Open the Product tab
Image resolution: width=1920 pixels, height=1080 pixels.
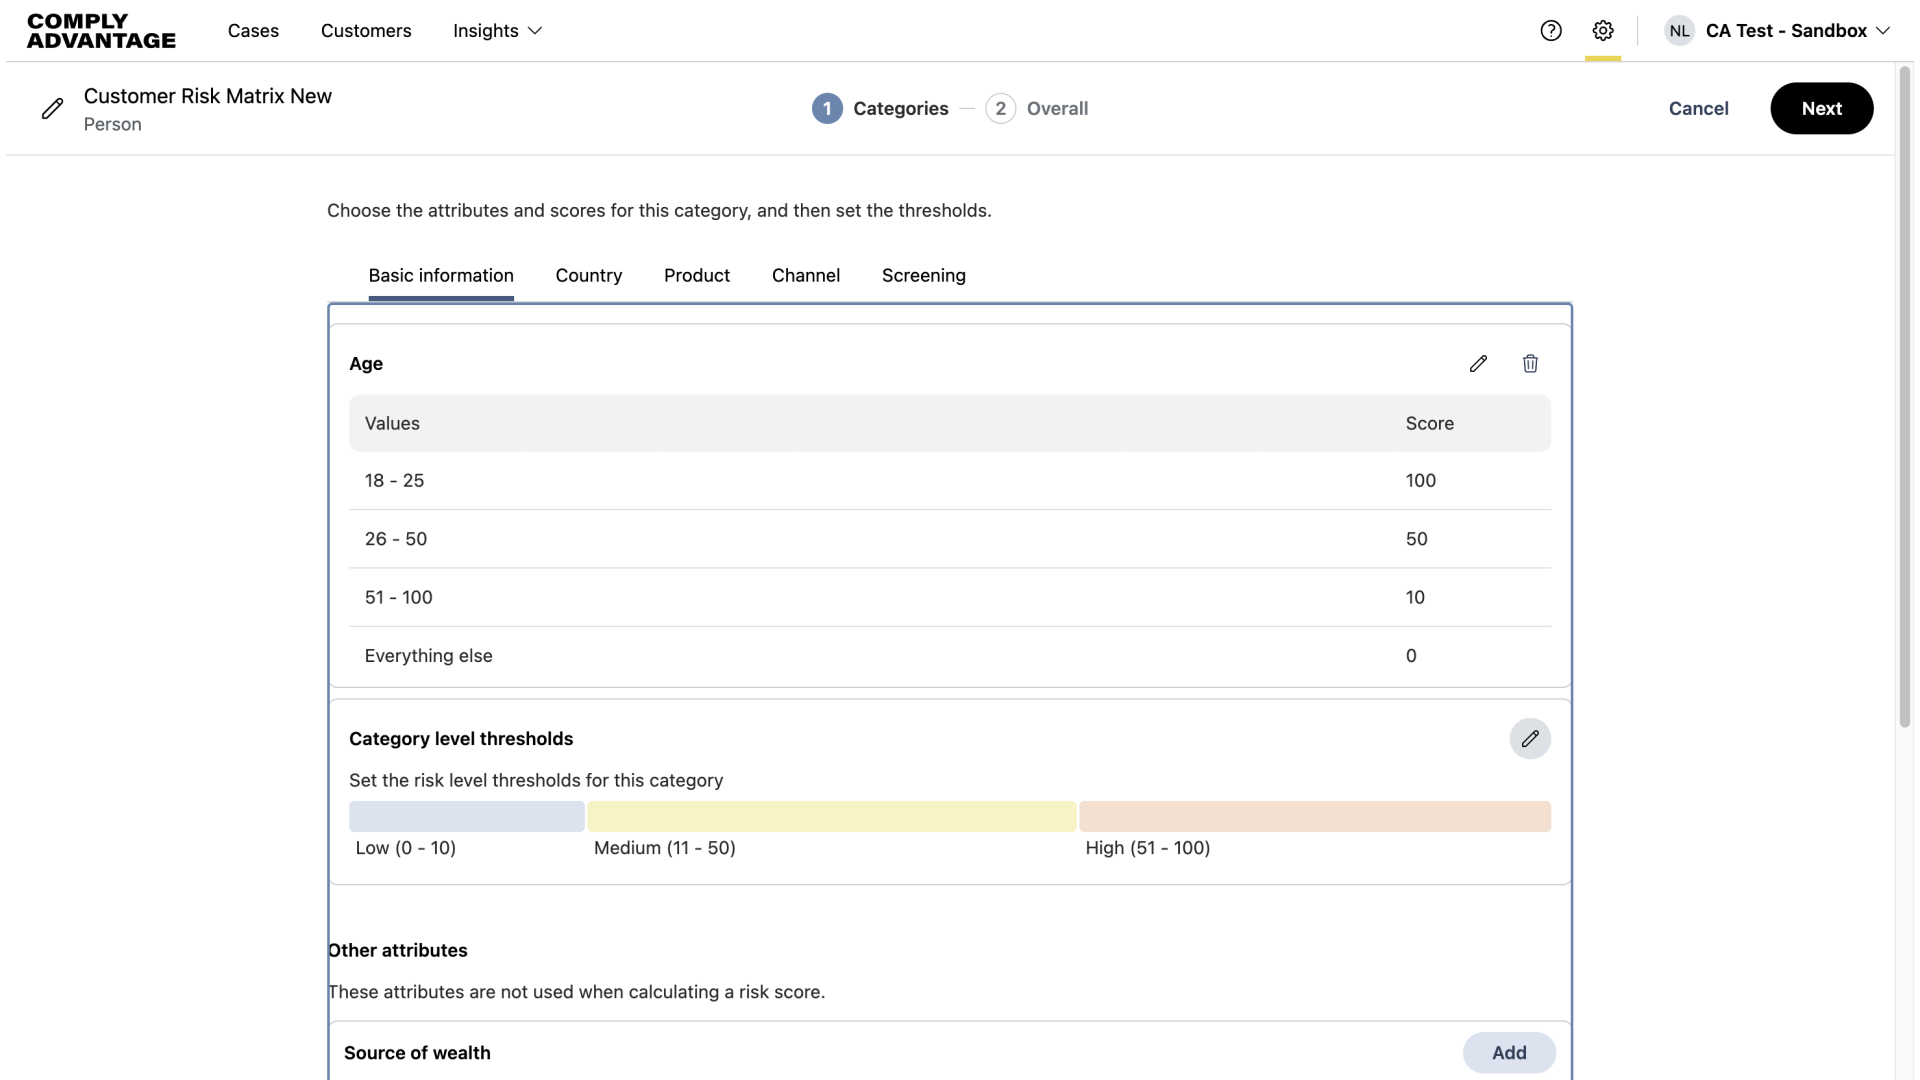pyautogui.click(x=696, y=275)
